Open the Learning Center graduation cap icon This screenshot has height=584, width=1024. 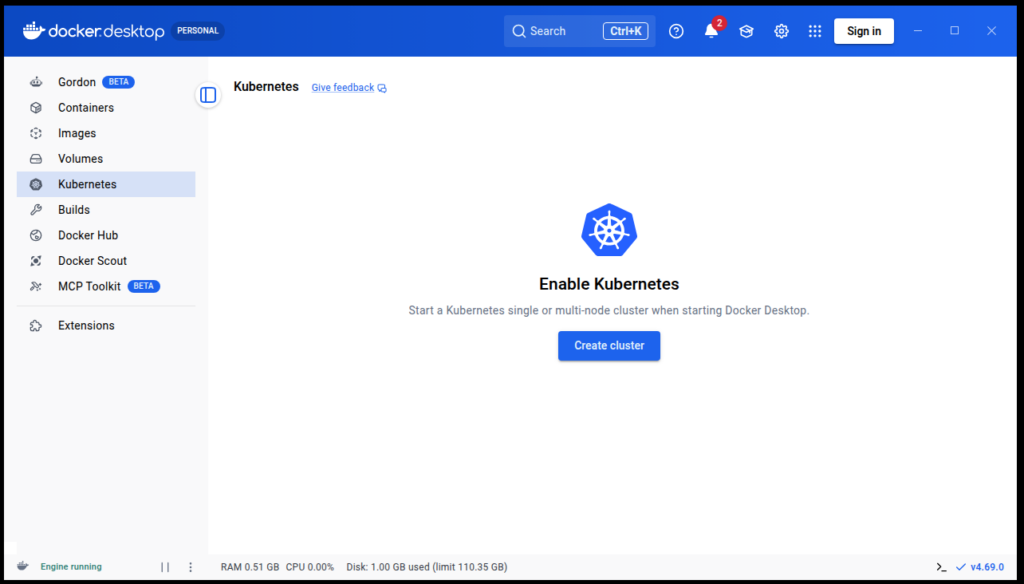tap(746, 31)
